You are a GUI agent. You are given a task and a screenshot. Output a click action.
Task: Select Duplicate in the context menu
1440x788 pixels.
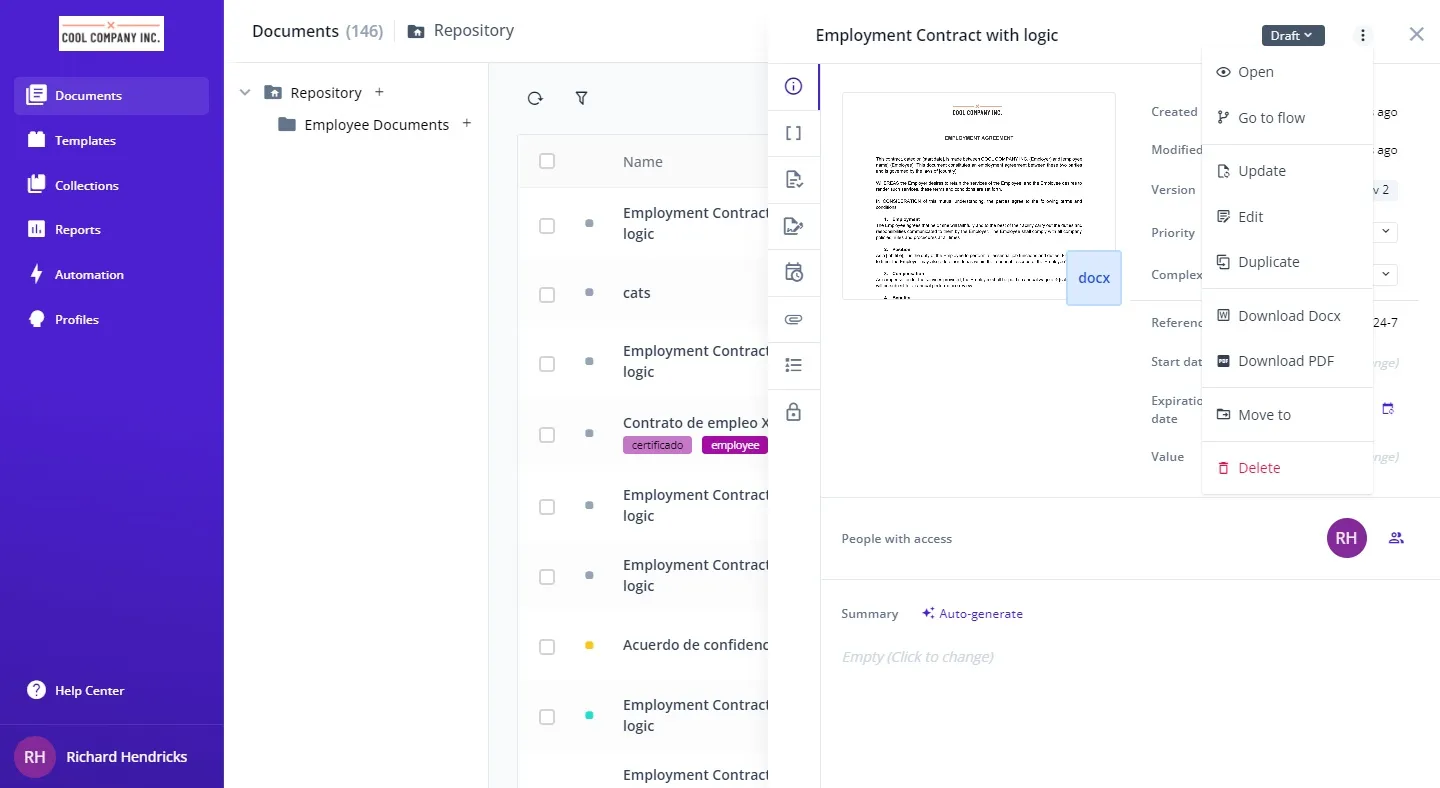click(1268, 262)
